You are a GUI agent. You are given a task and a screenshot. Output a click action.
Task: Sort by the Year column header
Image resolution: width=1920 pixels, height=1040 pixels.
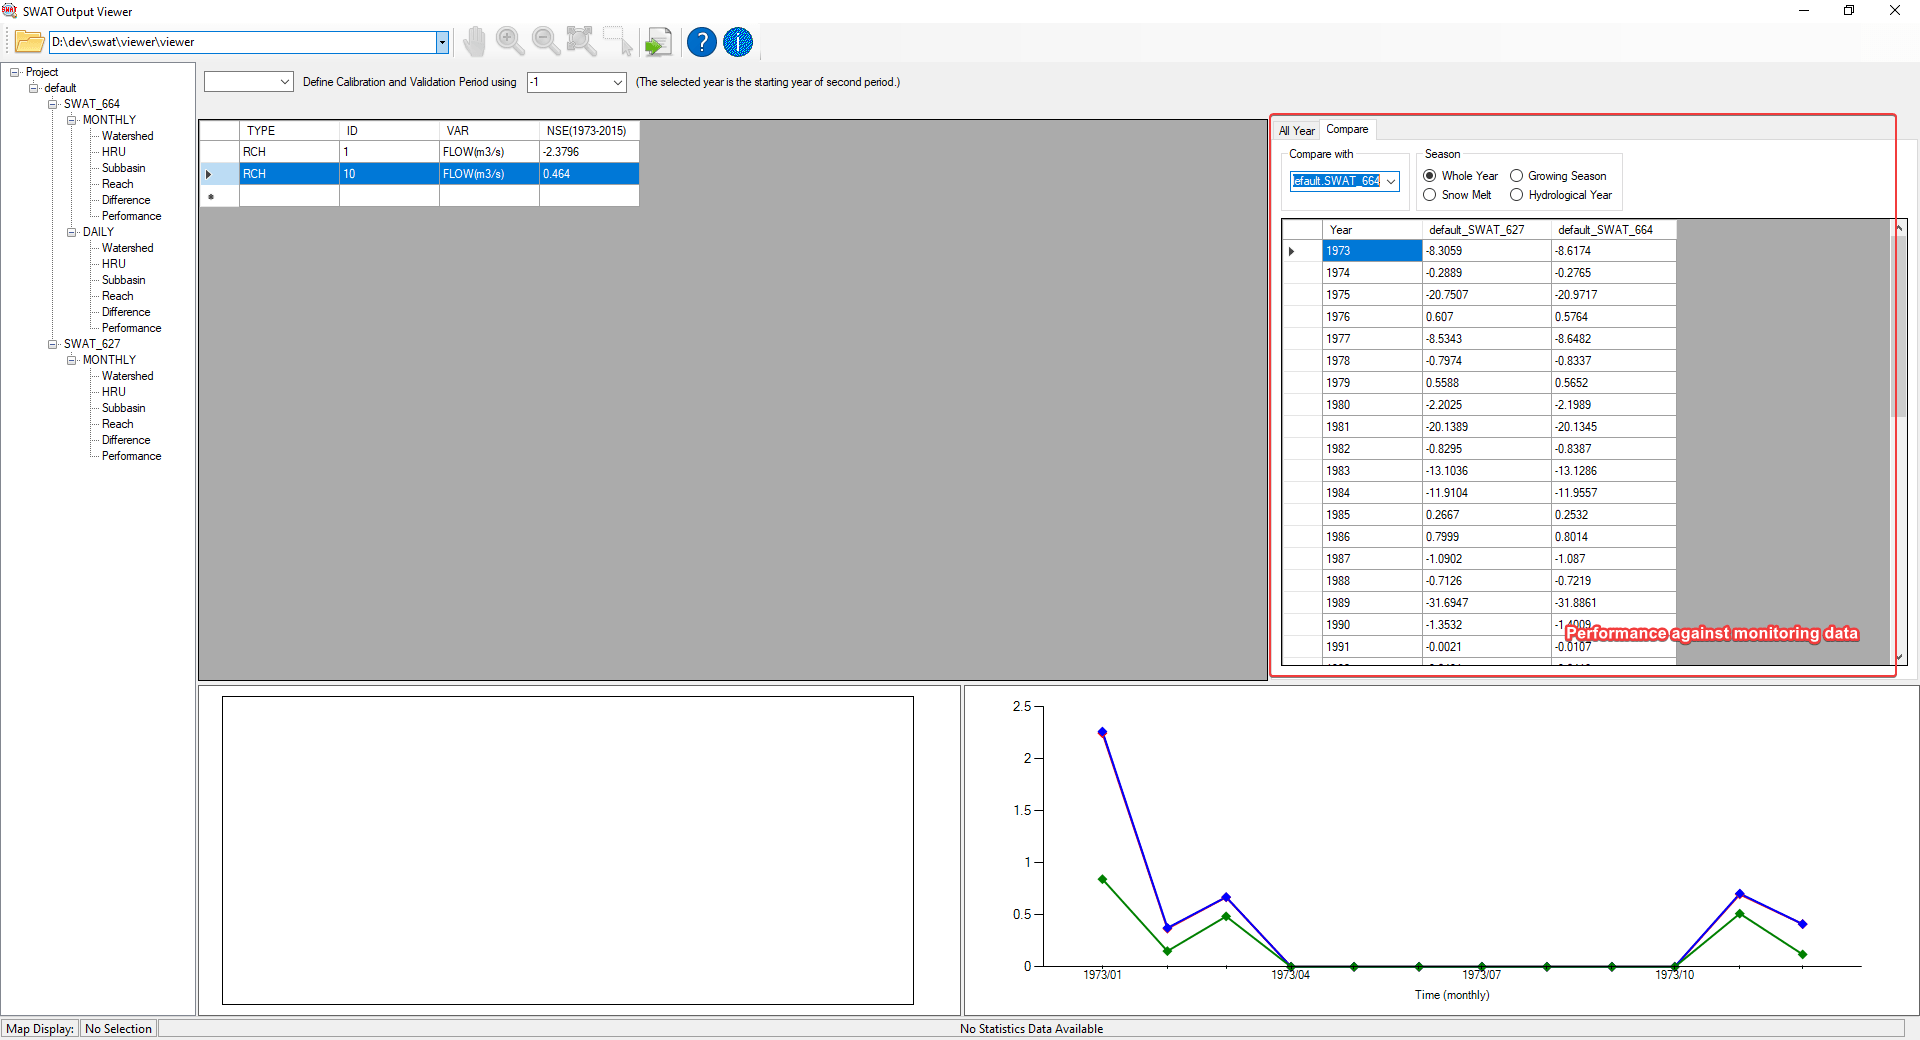[1372, 230]
